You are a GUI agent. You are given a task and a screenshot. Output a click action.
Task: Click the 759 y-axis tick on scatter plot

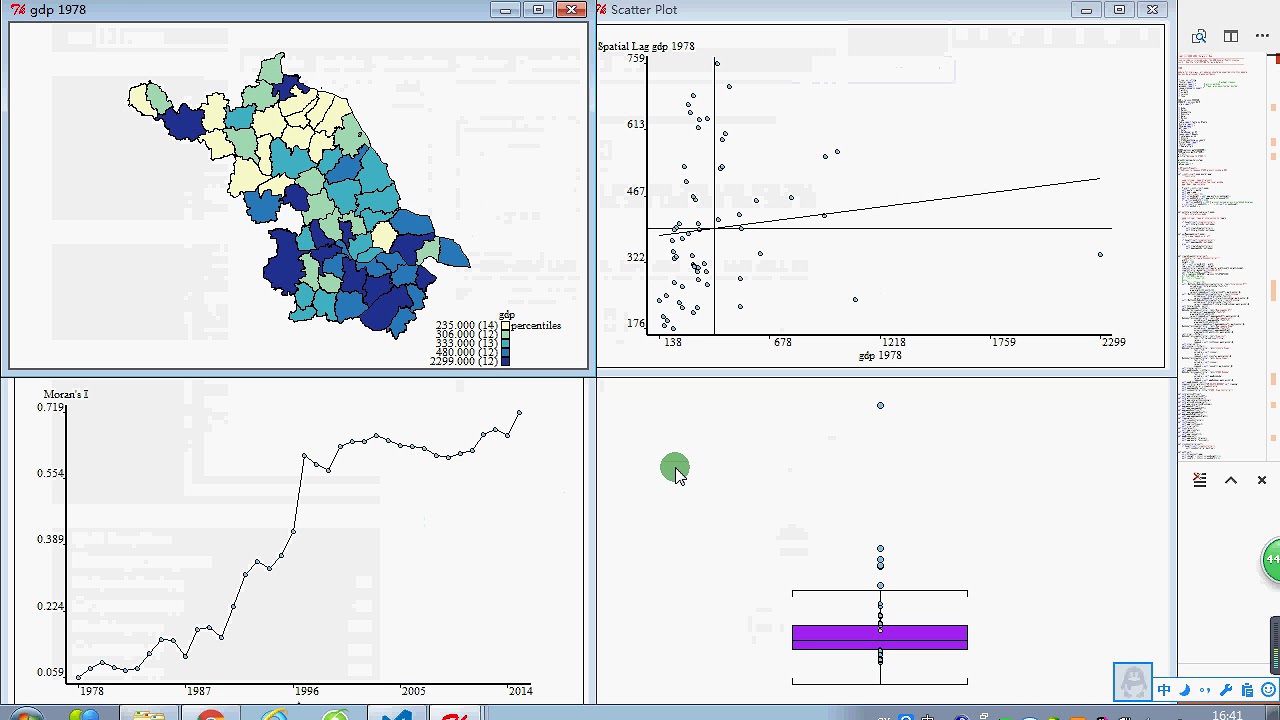click(x=636, y=59)
